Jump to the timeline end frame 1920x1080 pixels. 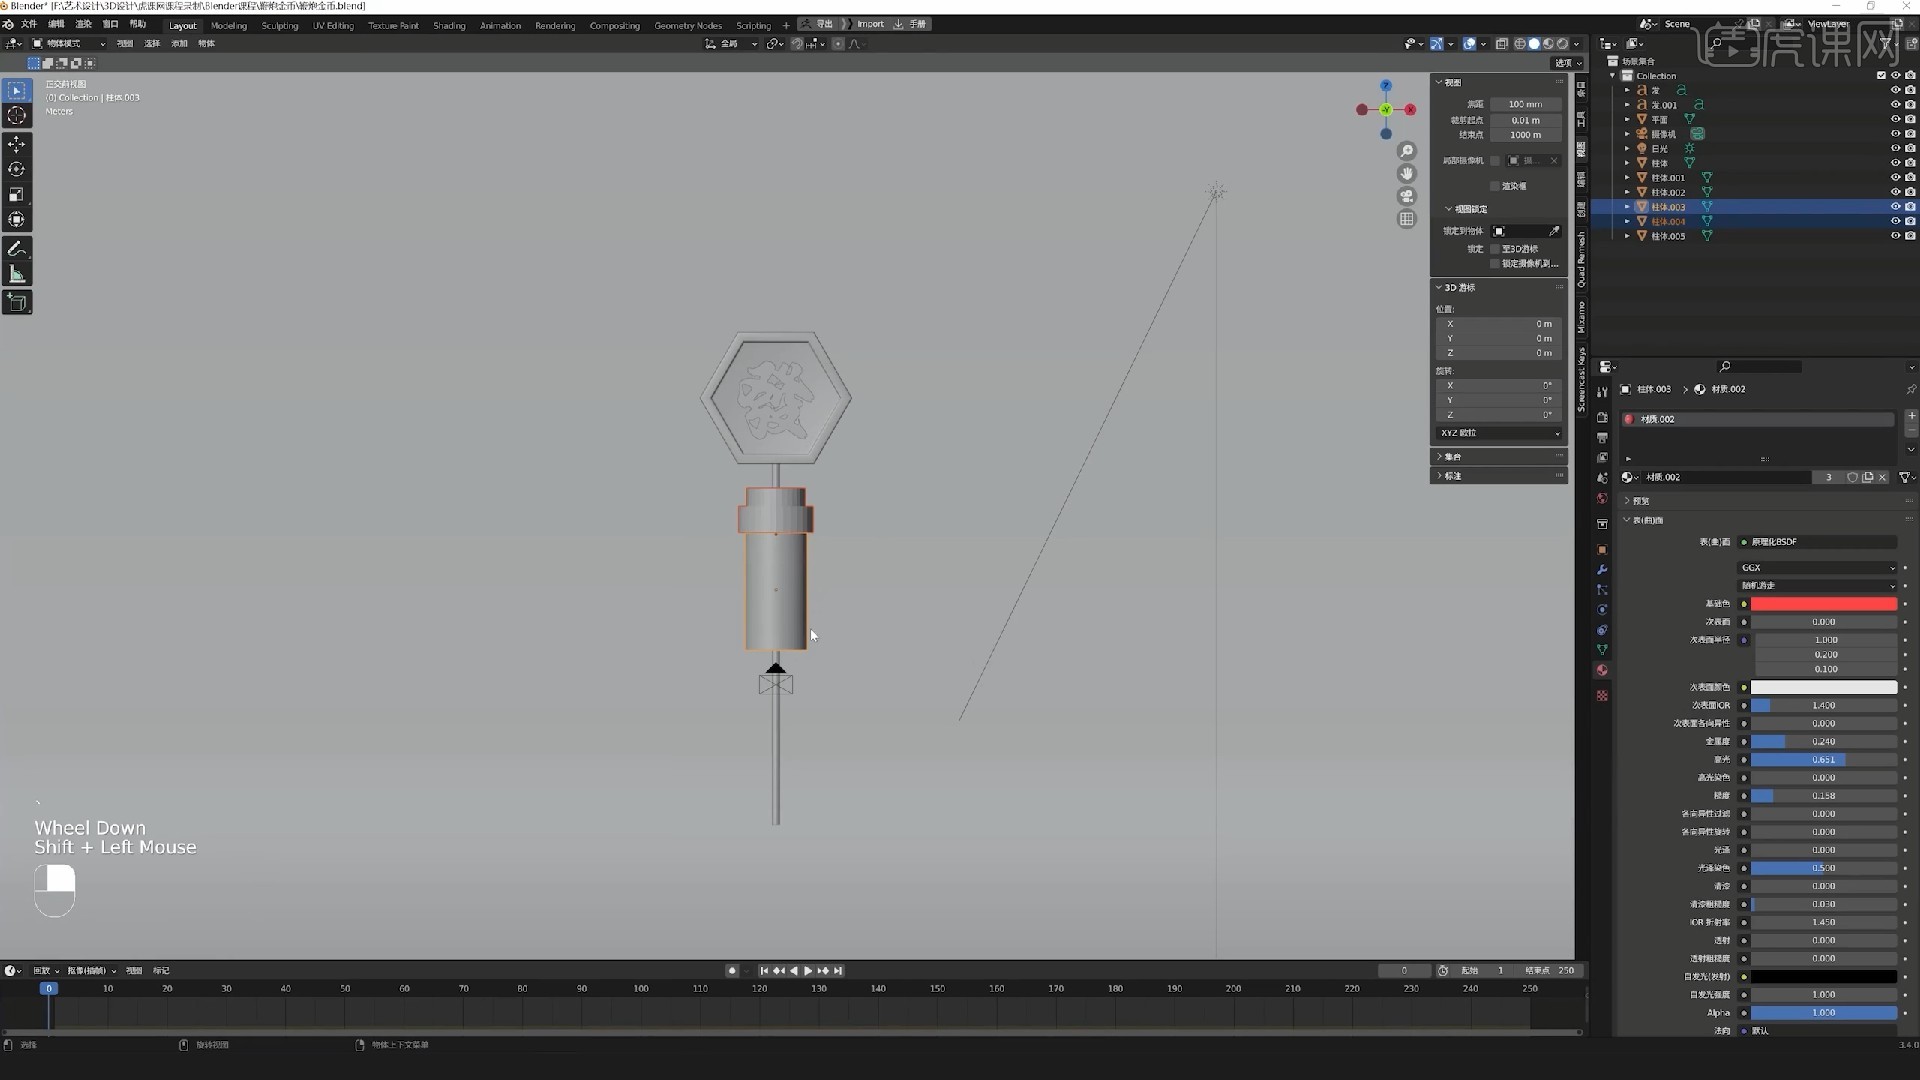pyautogui.click(x=838, y=971)
